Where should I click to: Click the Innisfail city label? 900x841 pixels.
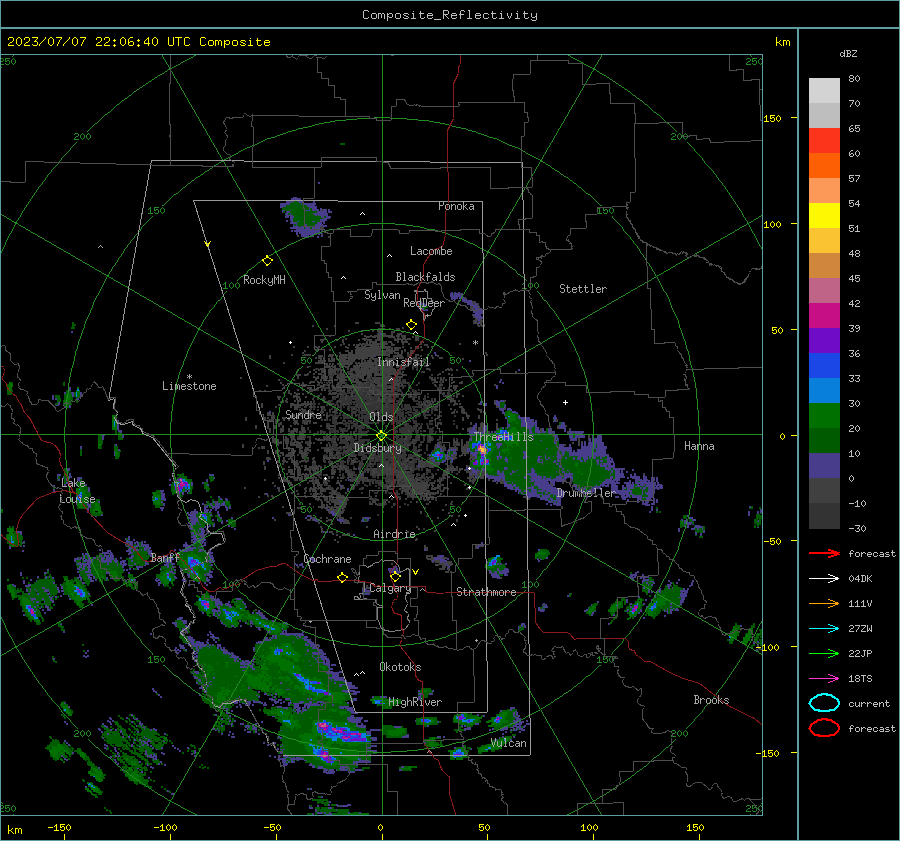(x=404, y=362)
